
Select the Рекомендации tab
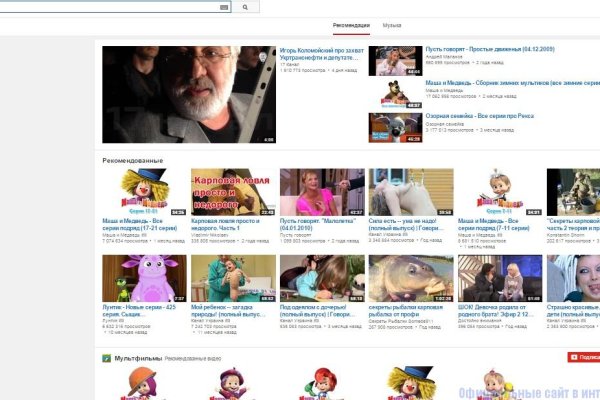pos(351,25)
